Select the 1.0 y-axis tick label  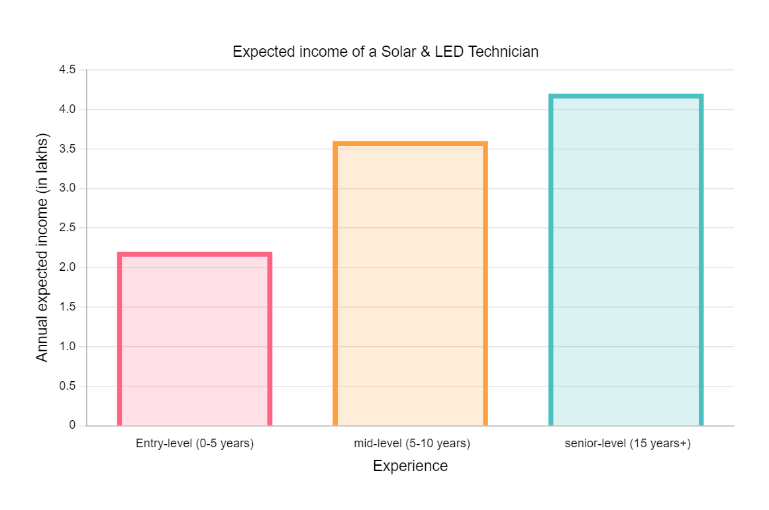(67, 346)
